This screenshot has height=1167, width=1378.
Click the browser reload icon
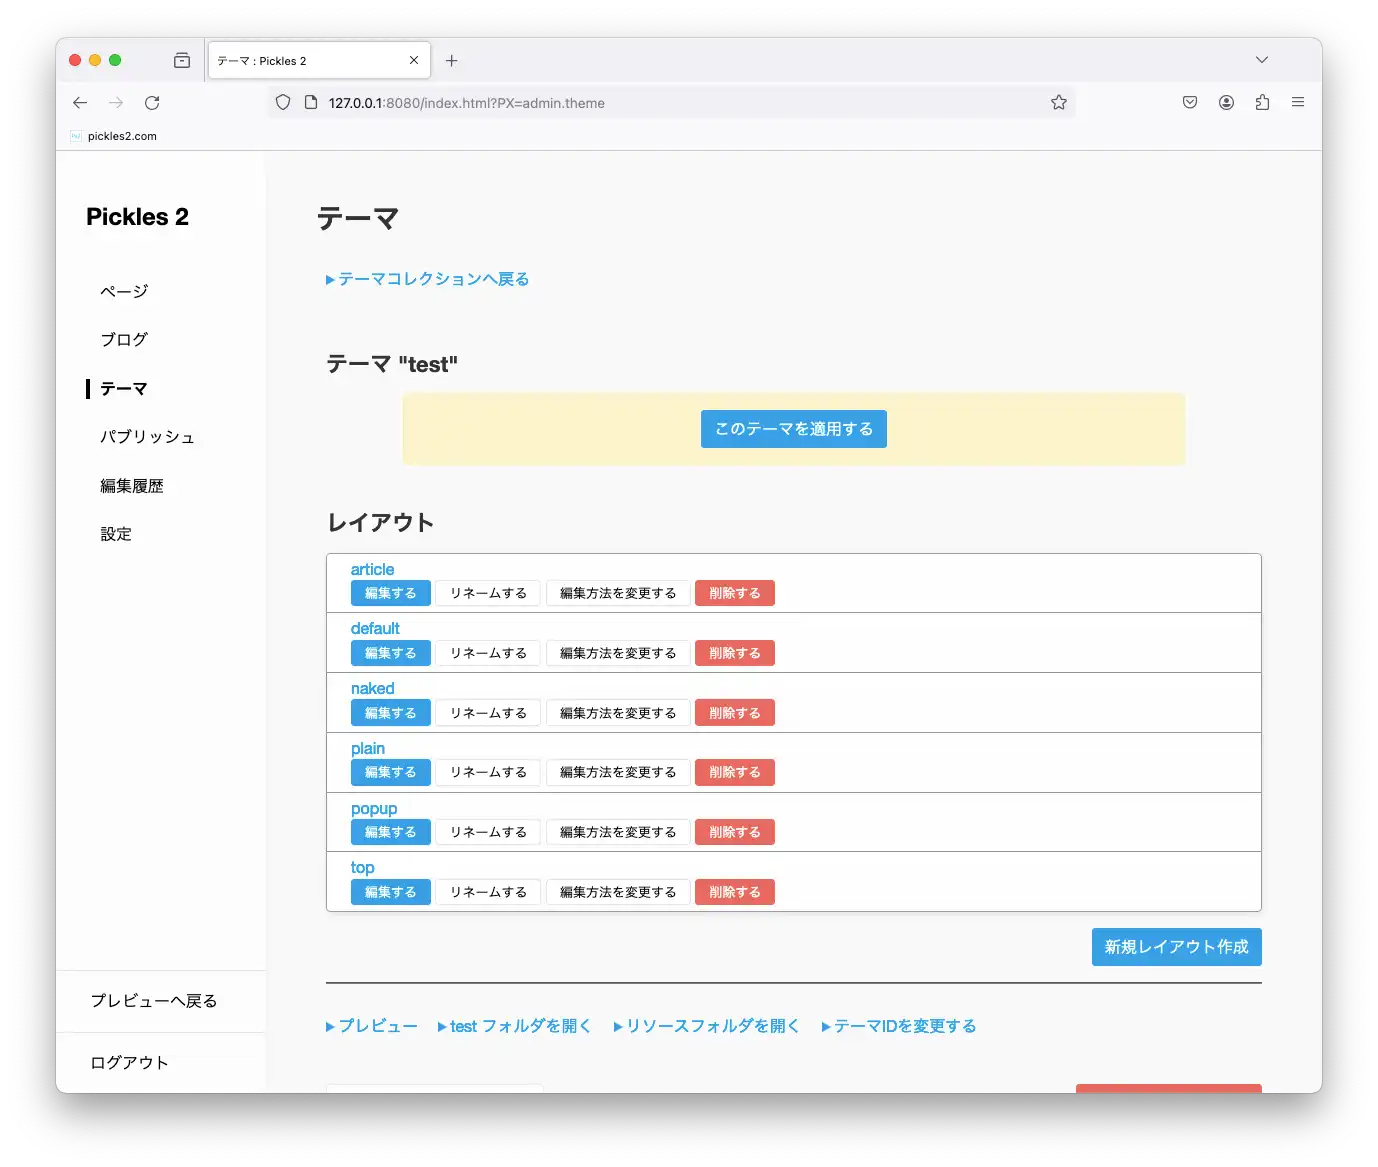(x=152, y=103)
